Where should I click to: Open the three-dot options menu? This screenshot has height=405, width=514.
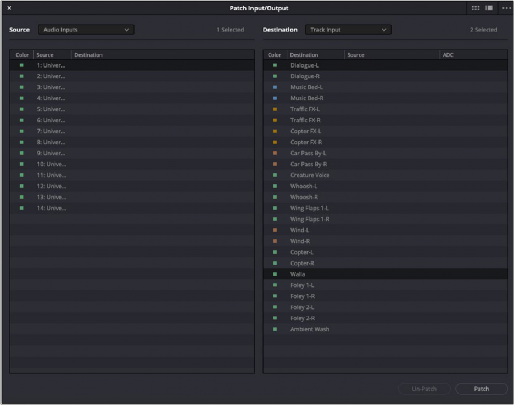506,8
